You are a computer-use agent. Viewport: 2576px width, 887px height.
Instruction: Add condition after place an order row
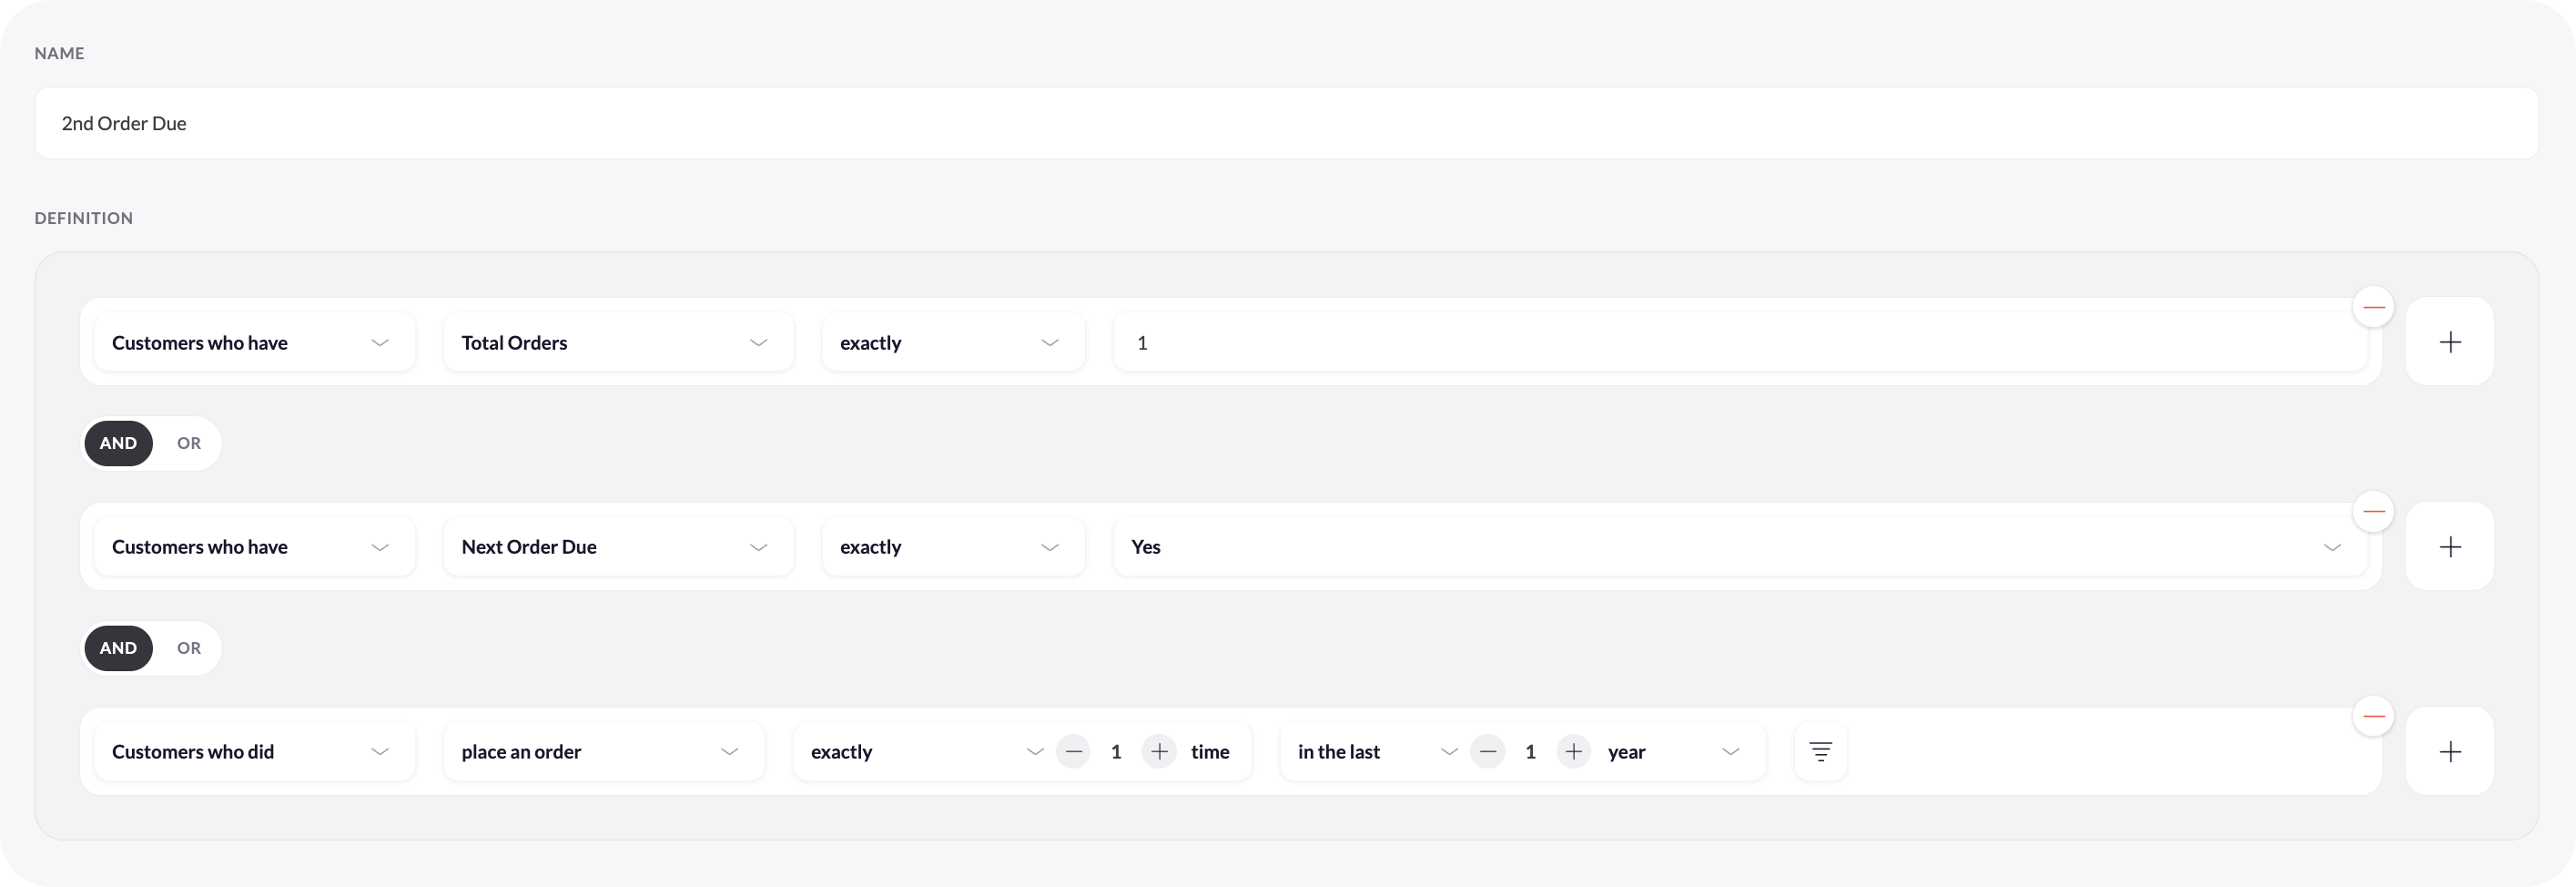(2450, 752)
